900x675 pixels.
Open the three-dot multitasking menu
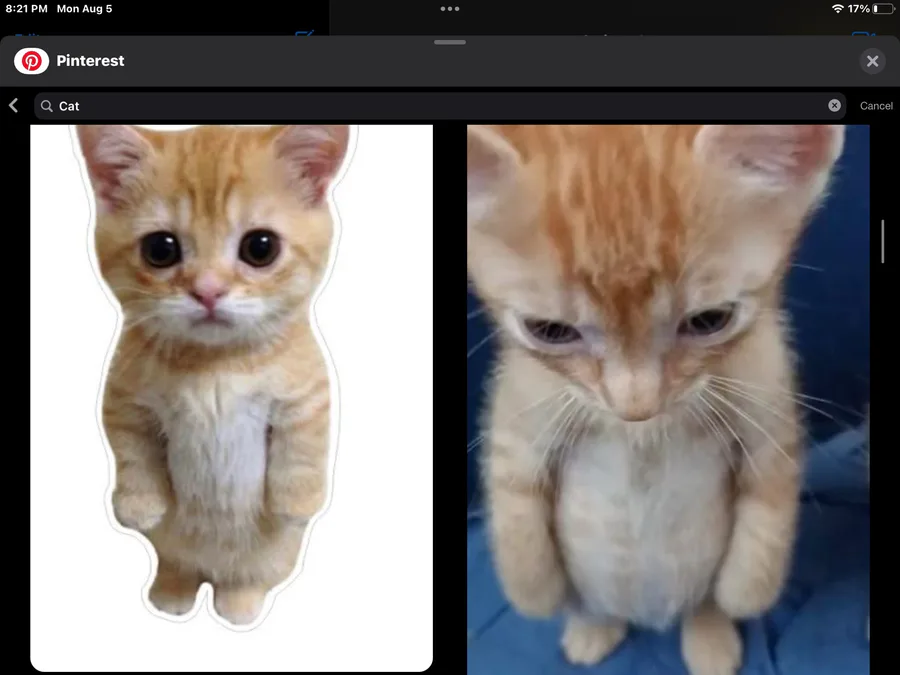coord(450,9)
